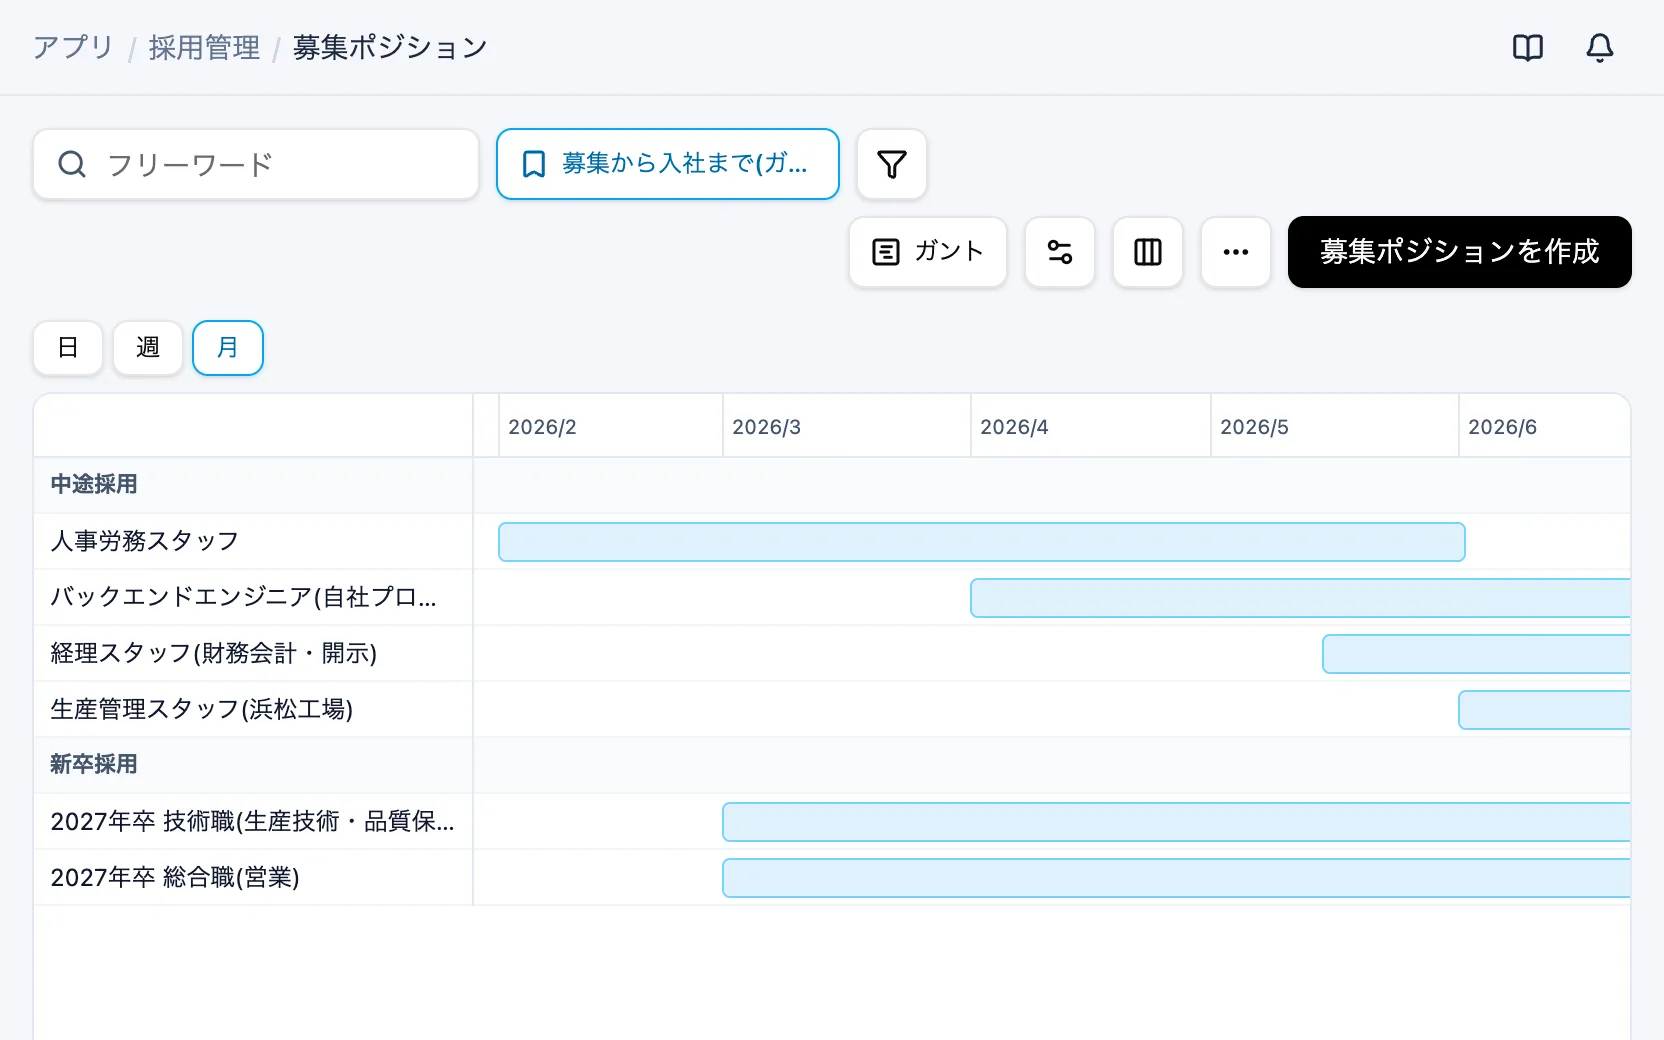Screen dimensions: 1664x1040
Task: Click 2027年卒 総合職(営業) gantt bar
Action: (x=1176, y=878)
